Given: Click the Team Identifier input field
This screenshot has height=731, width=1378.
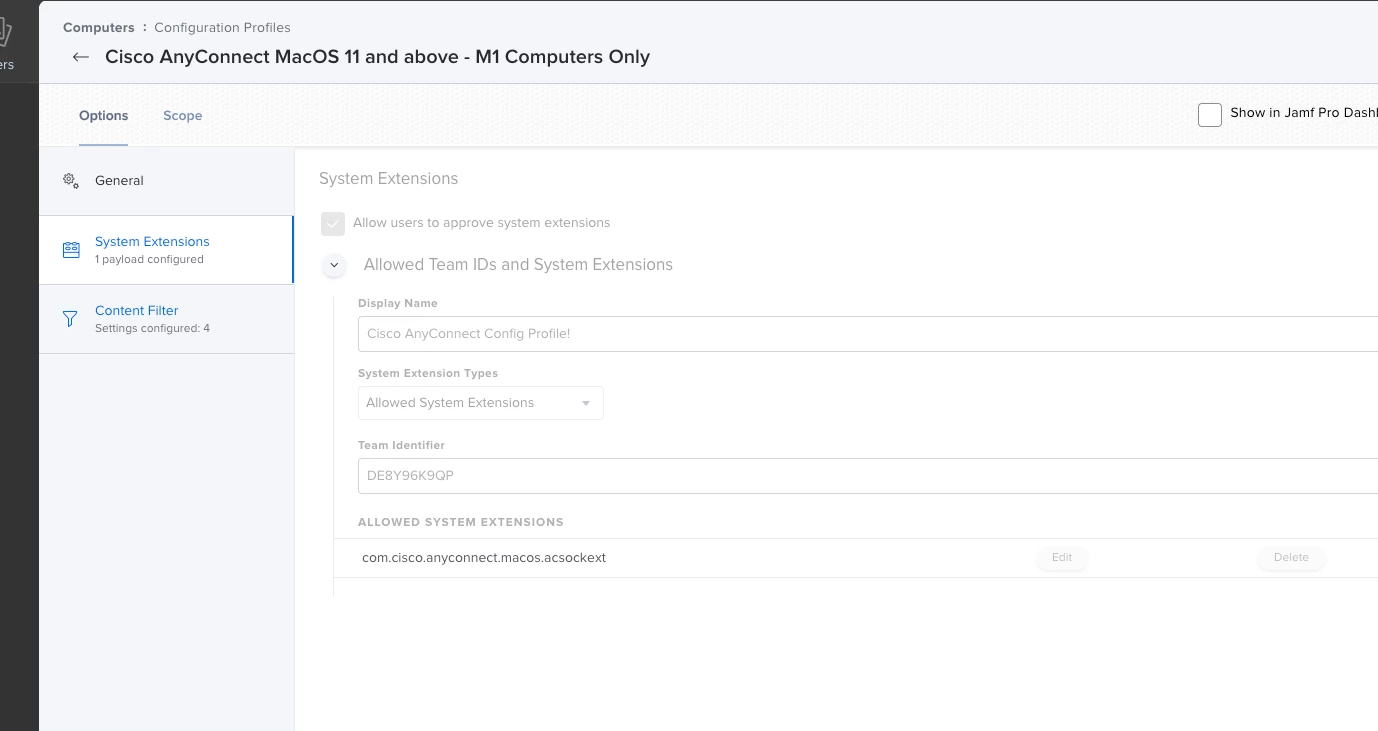Looking at the screenshot, I should coord(868,476).
